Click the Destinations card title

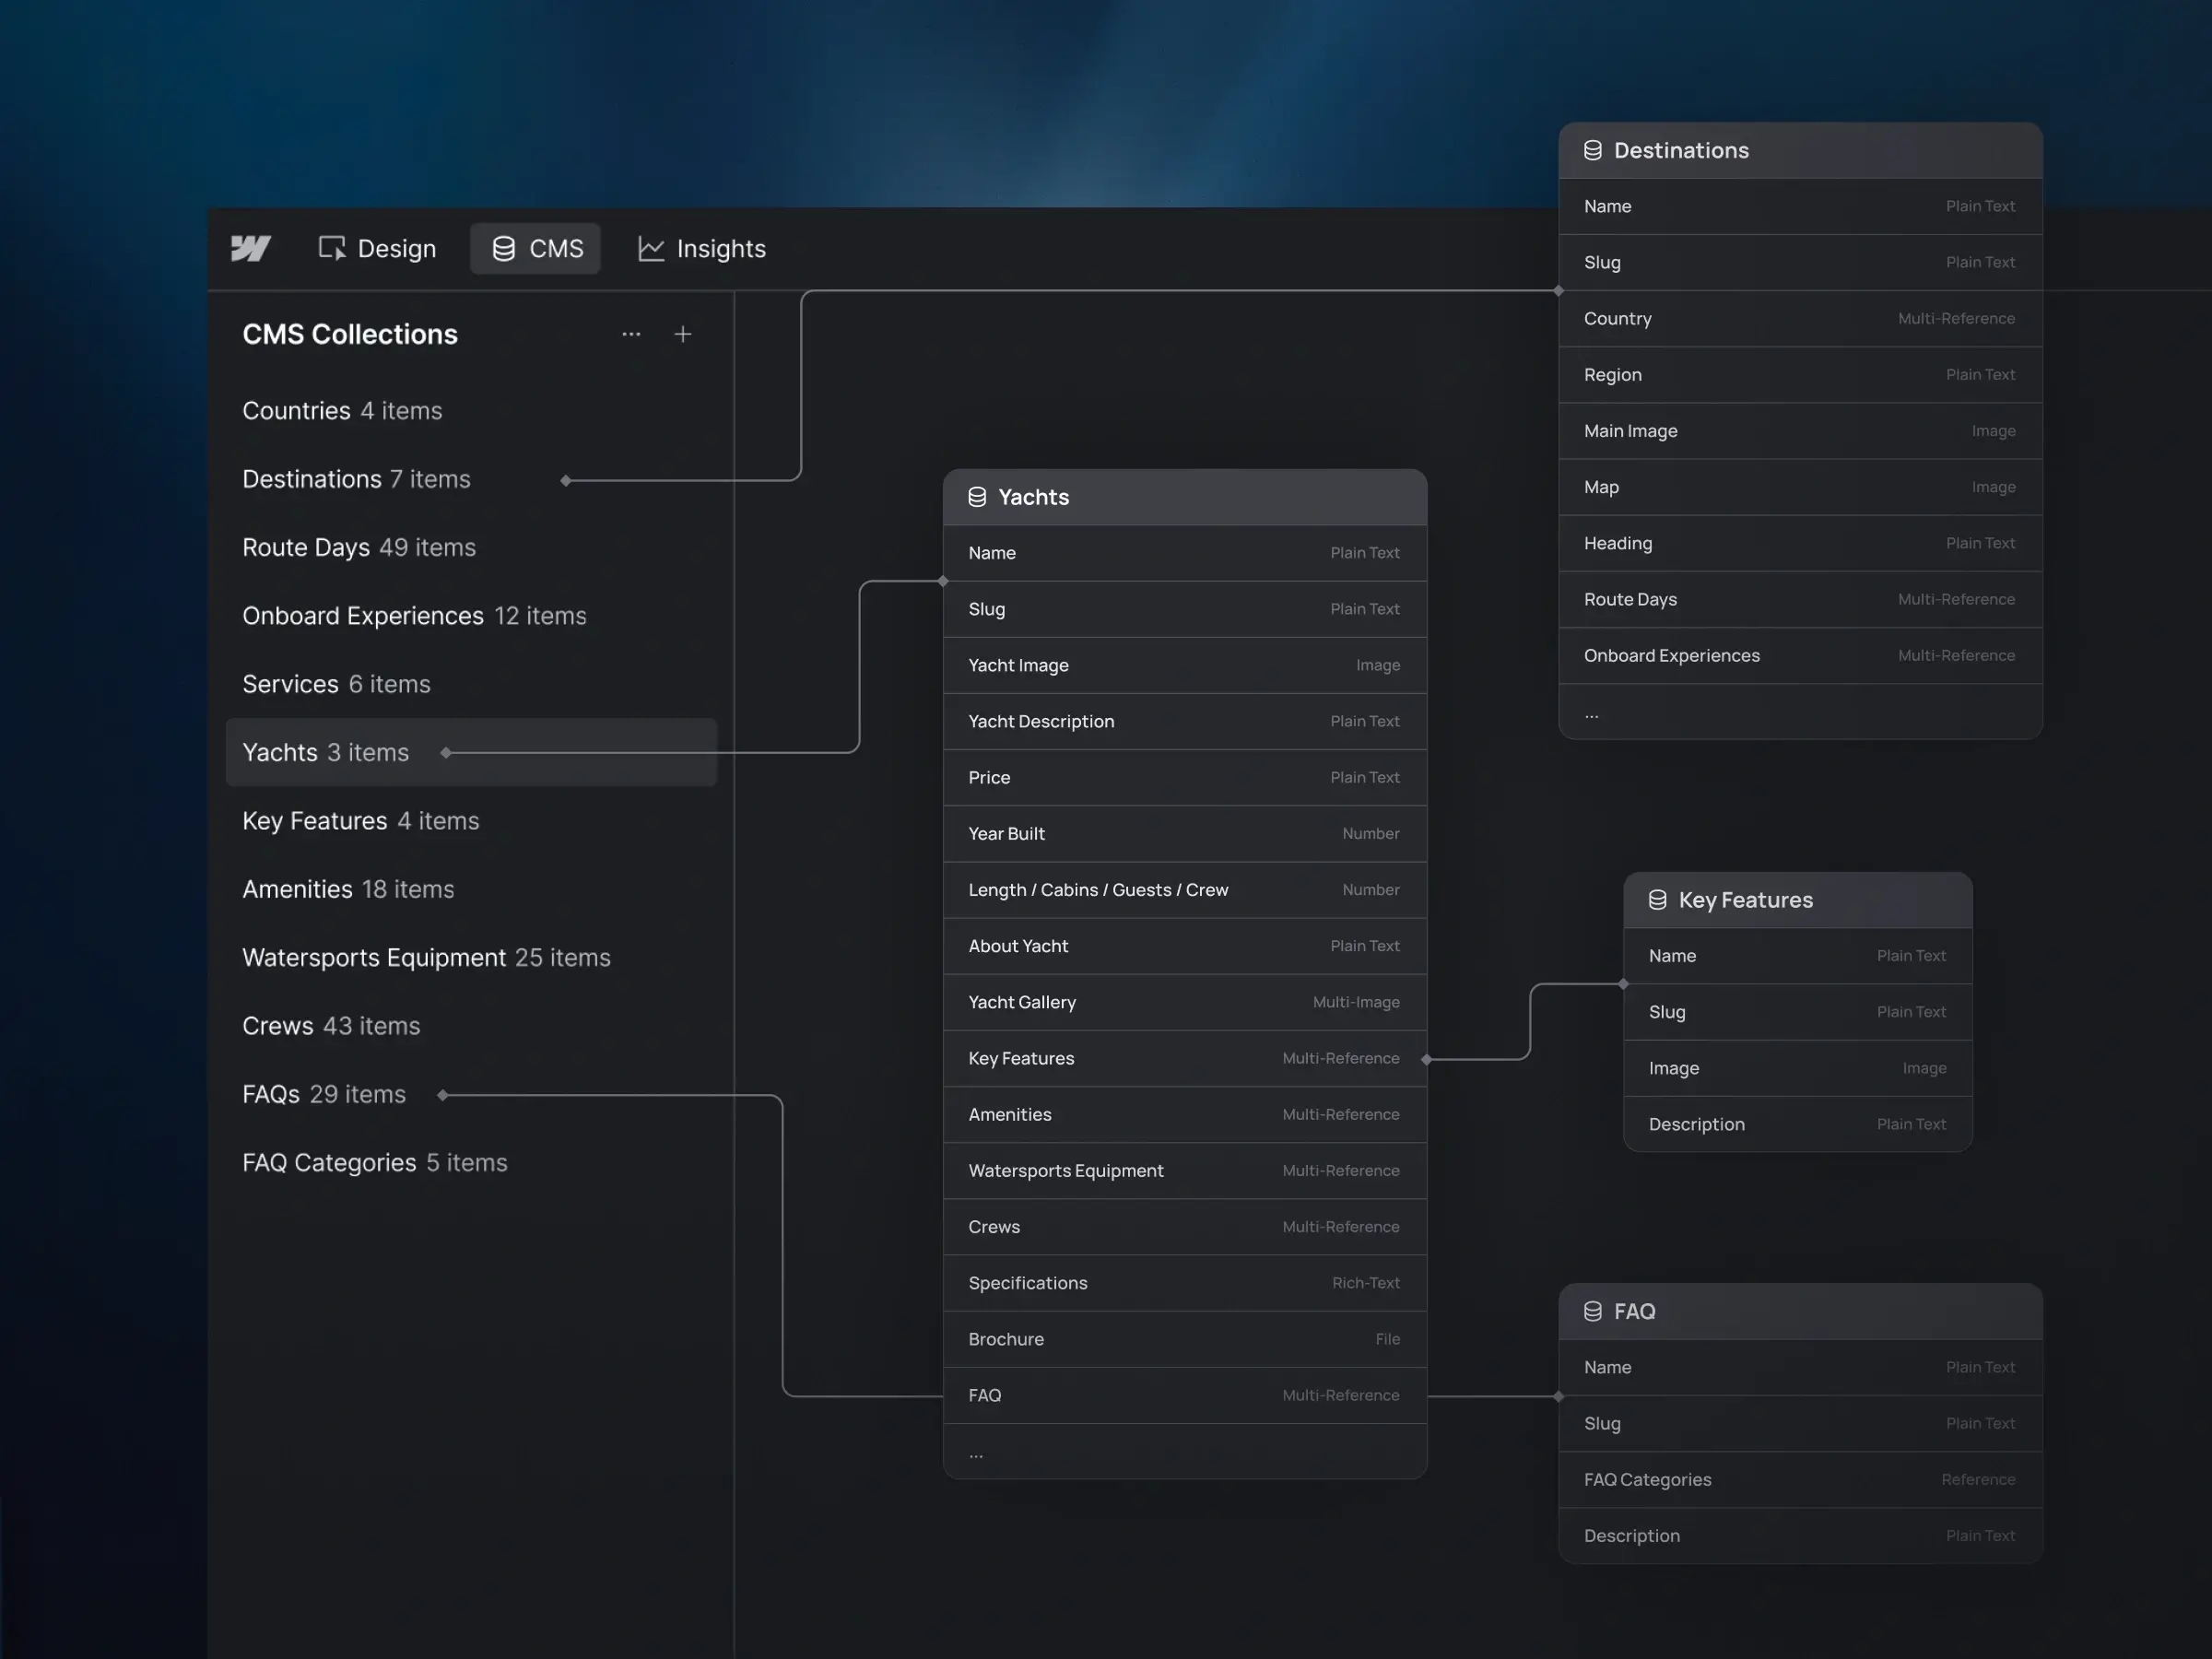pyautogui.click(x=1681, y=150)
